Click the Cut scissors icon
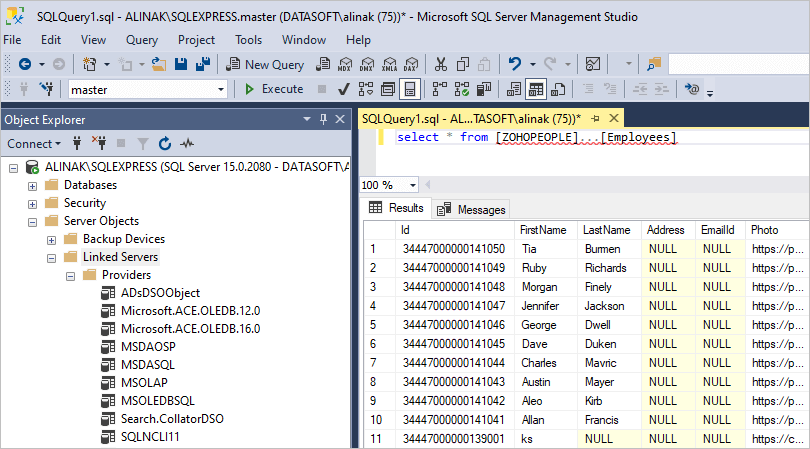The image size is (810, 449). coord(439,64)
